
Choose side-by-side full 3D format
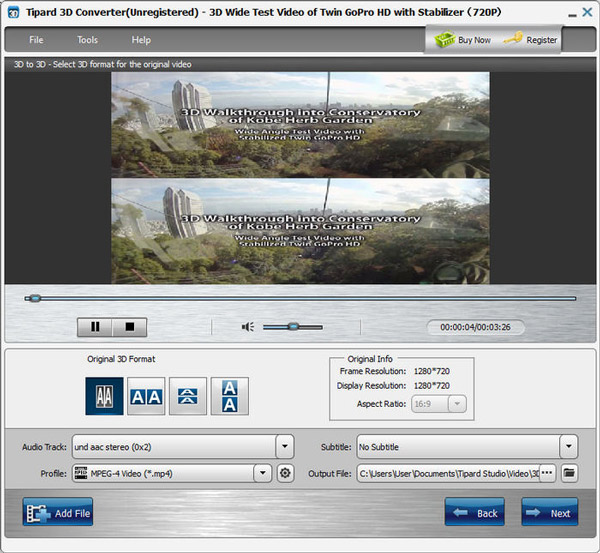pos(146,396)
